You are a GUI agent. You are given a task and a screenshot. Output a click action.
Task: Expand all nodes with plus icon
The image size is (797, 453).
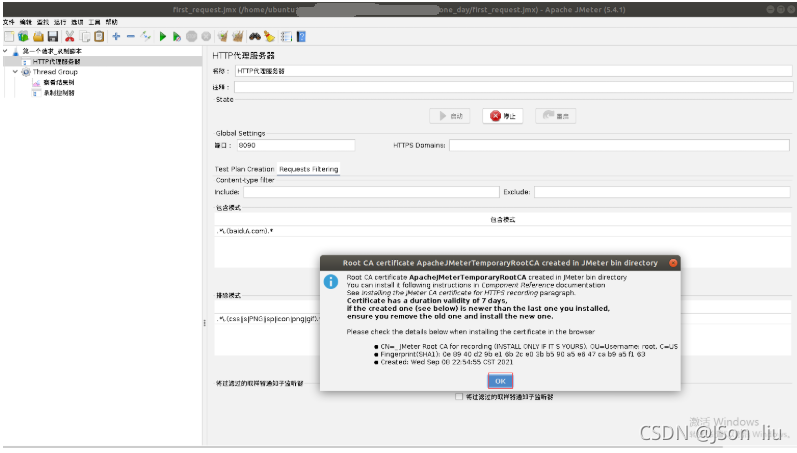[x=116, y=37]
